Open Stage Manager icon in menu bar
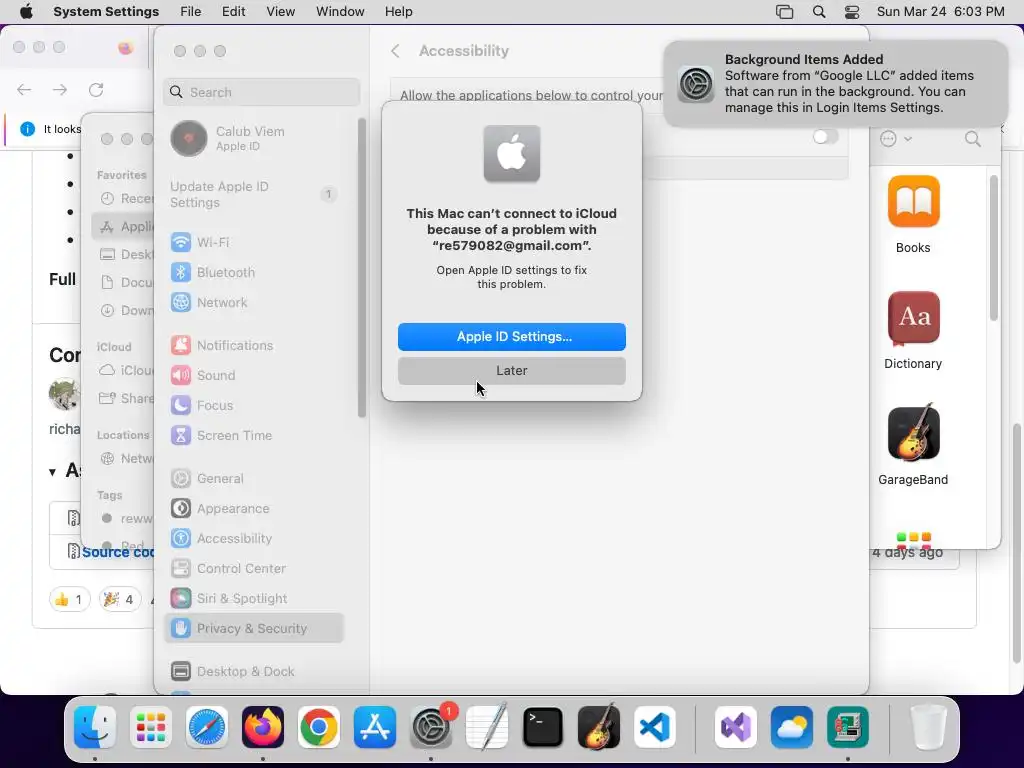The height and width of the screenshot is (768, 1024). click(x=784, y=12)
